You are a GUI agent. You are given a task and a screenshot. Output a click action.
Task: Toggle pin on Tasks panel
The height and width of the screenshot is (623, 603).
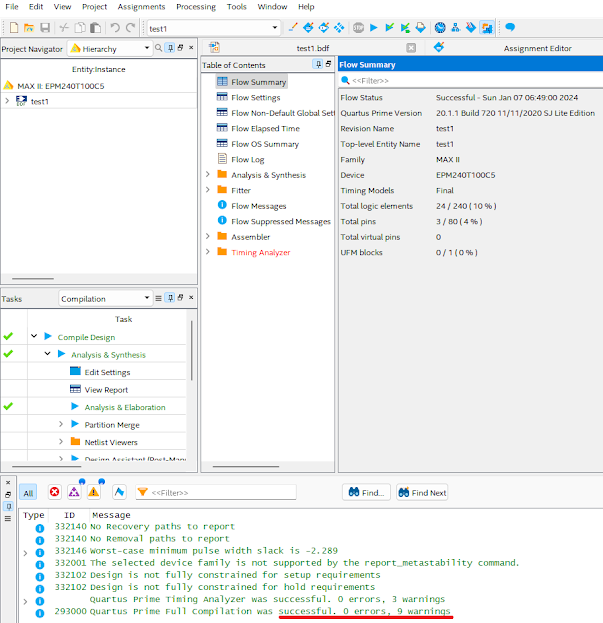pos(170,298)
